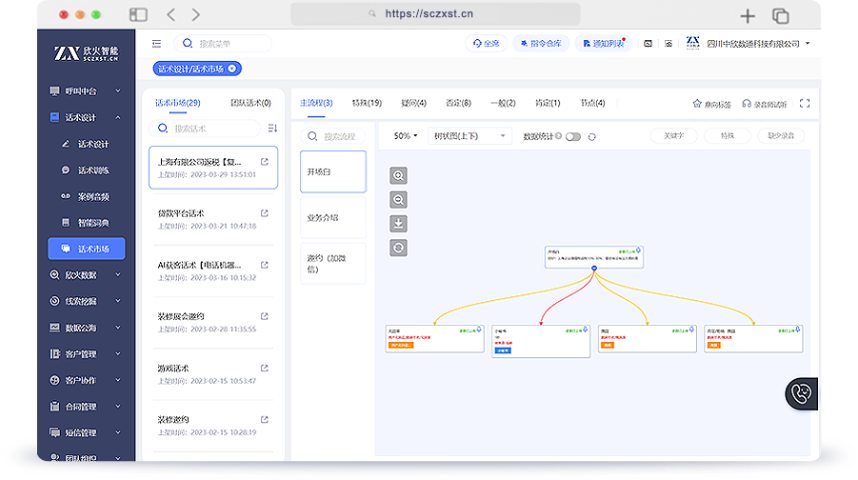Screen dimensions: 858x480
Task: Open the 50% zoom level dropdown
Action: (x=405, y=136)
